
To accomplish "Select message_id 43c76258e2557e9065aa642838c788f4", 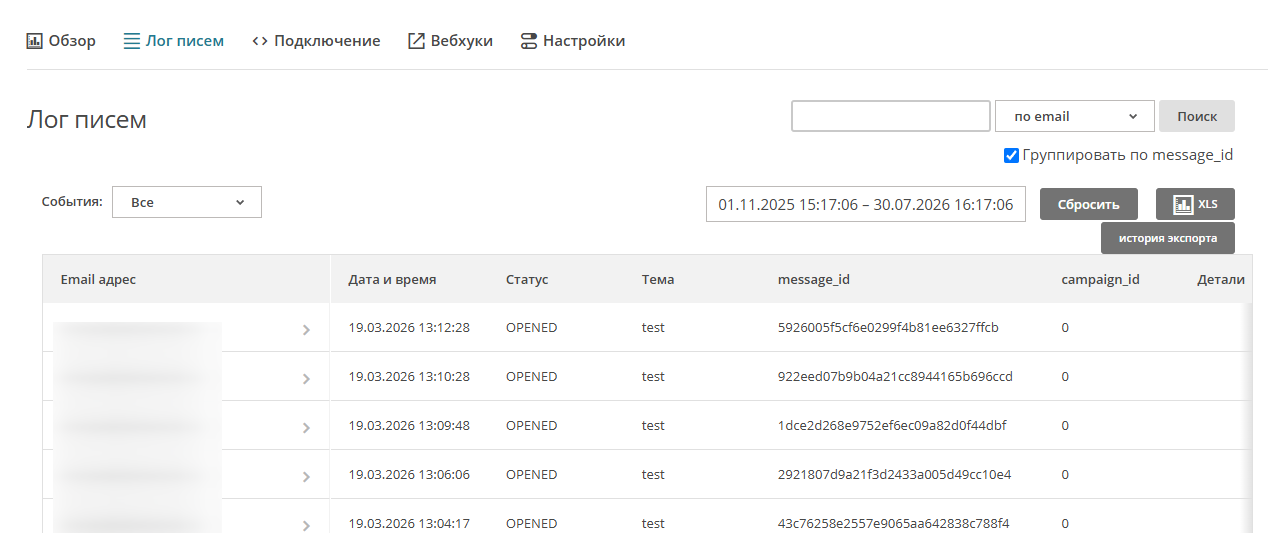I will 893,523.
